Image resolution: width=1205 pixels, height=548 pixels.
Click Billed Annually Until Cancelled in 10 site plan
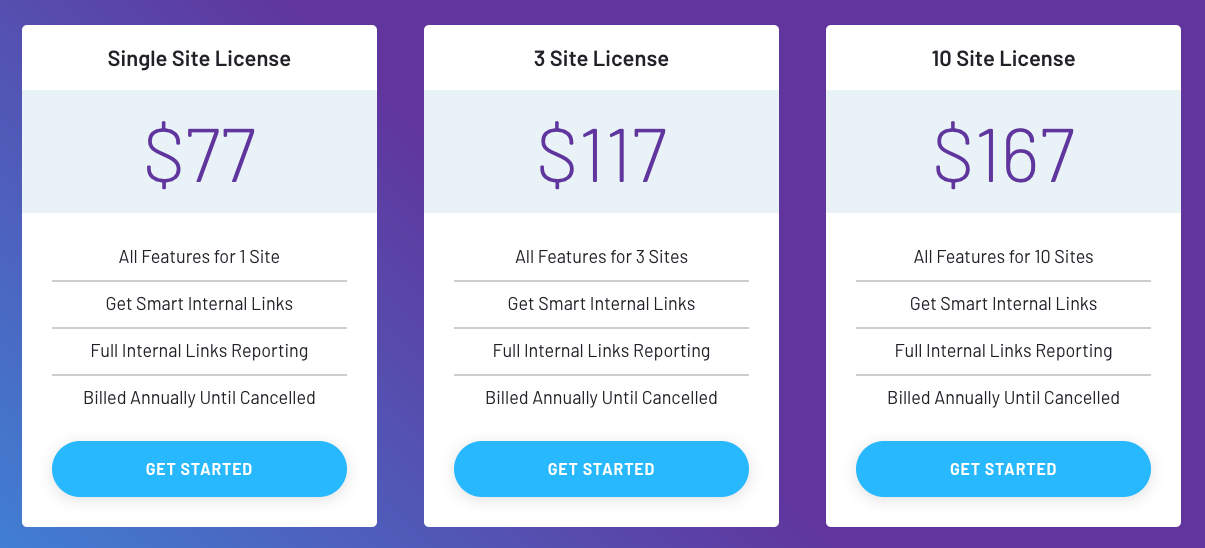(x=1003, y=398)
